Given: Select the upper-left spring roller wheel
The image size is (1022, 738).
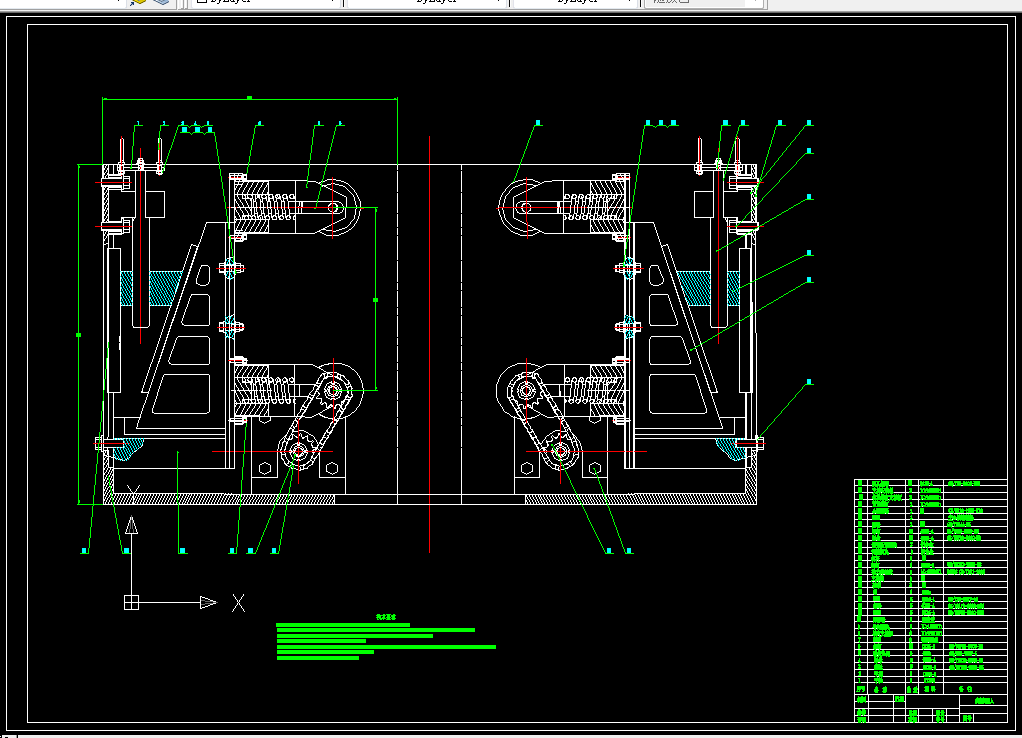Looking at the screenshot, I should (332, 208).
